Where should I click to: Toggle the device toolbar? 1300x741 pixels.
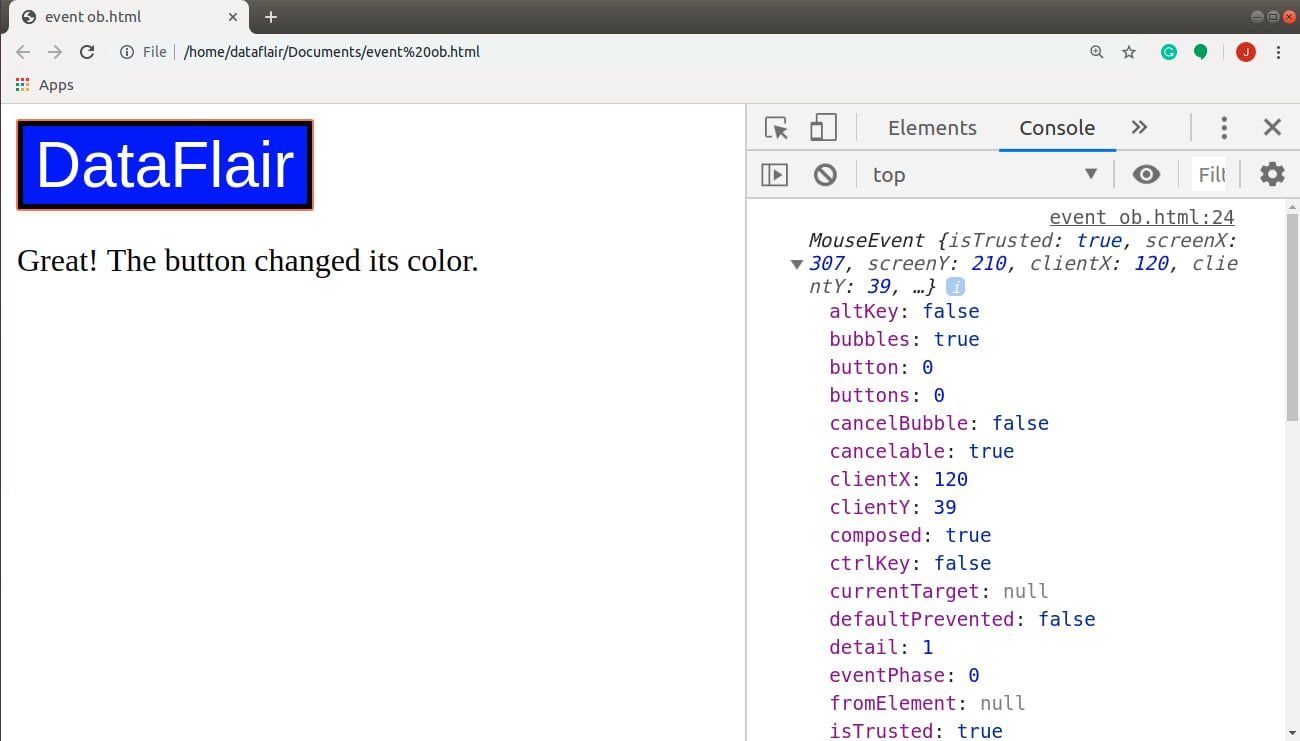pos(822,127)
